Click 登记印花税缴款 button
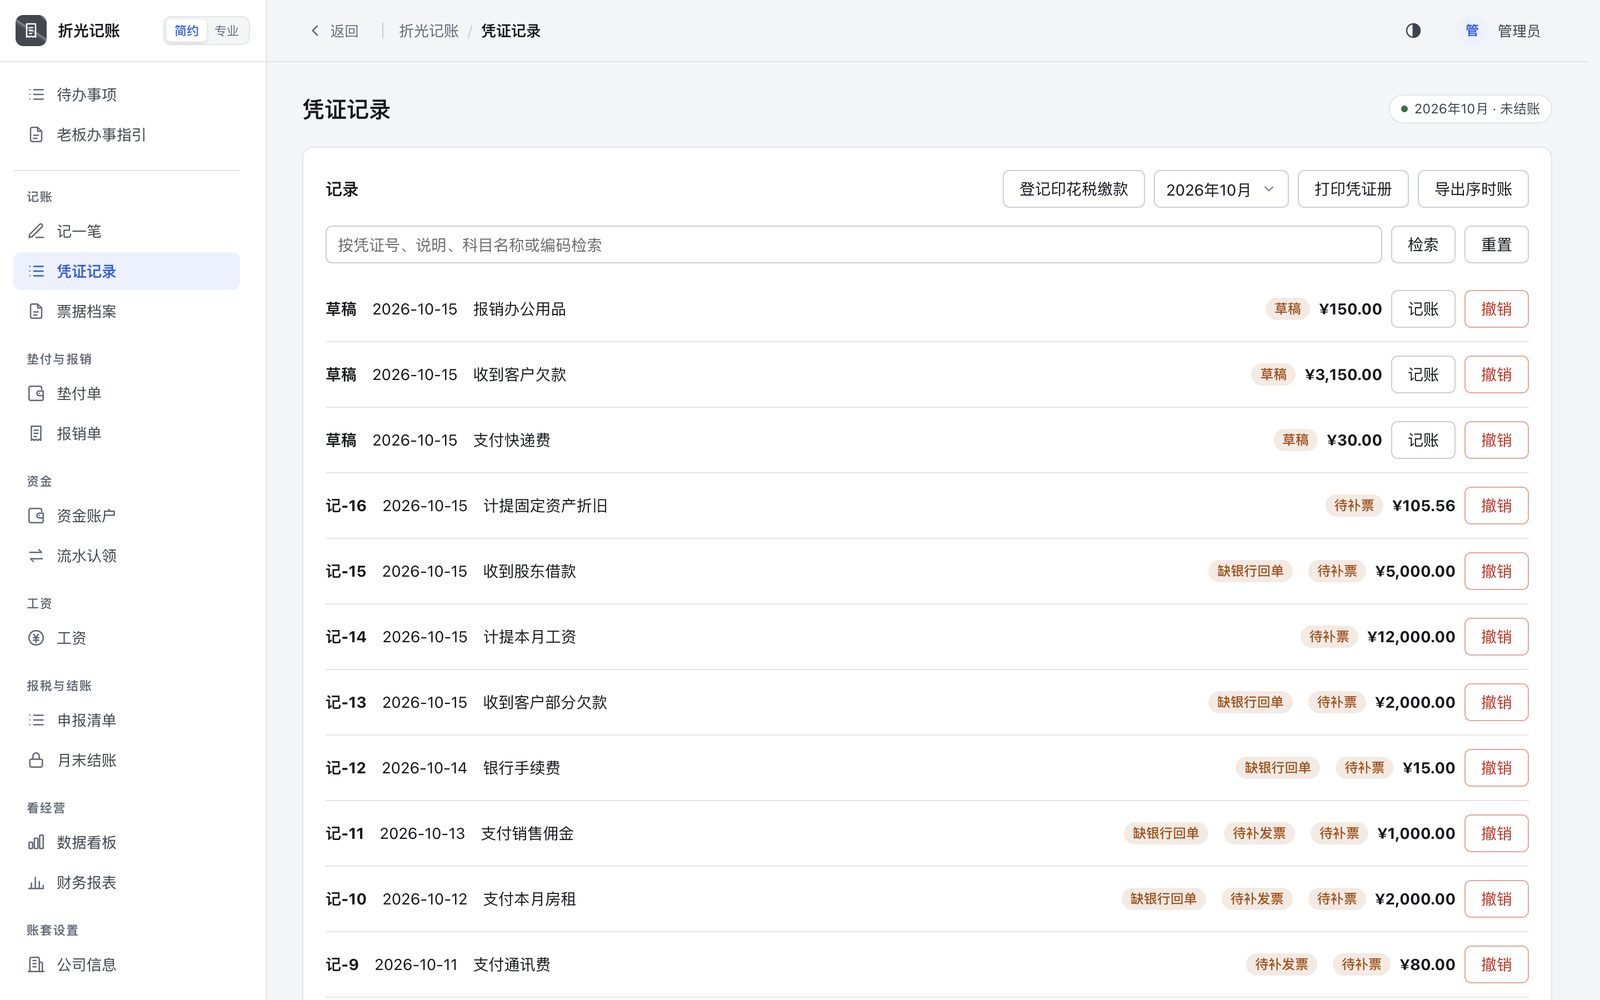Image resolution: width=1600 pixels, height=1000 pixels. click(x=1074, y=189)
